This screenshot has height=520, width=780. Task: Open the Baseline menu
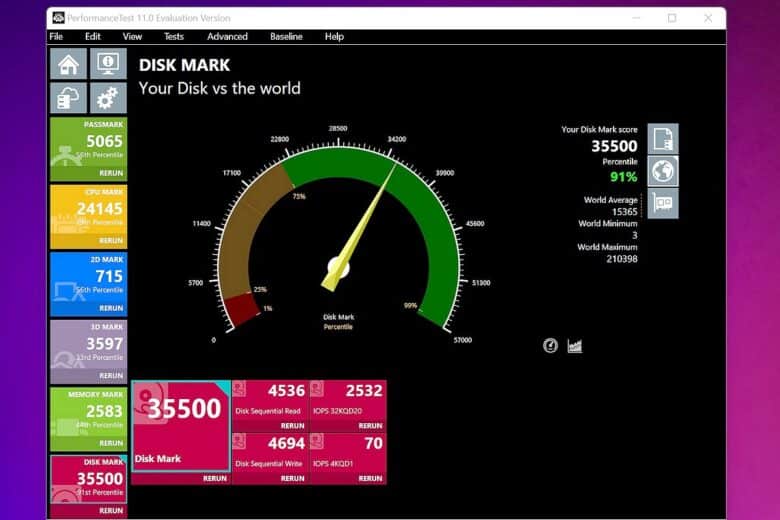pyautogui.click(x=286, y=36)
